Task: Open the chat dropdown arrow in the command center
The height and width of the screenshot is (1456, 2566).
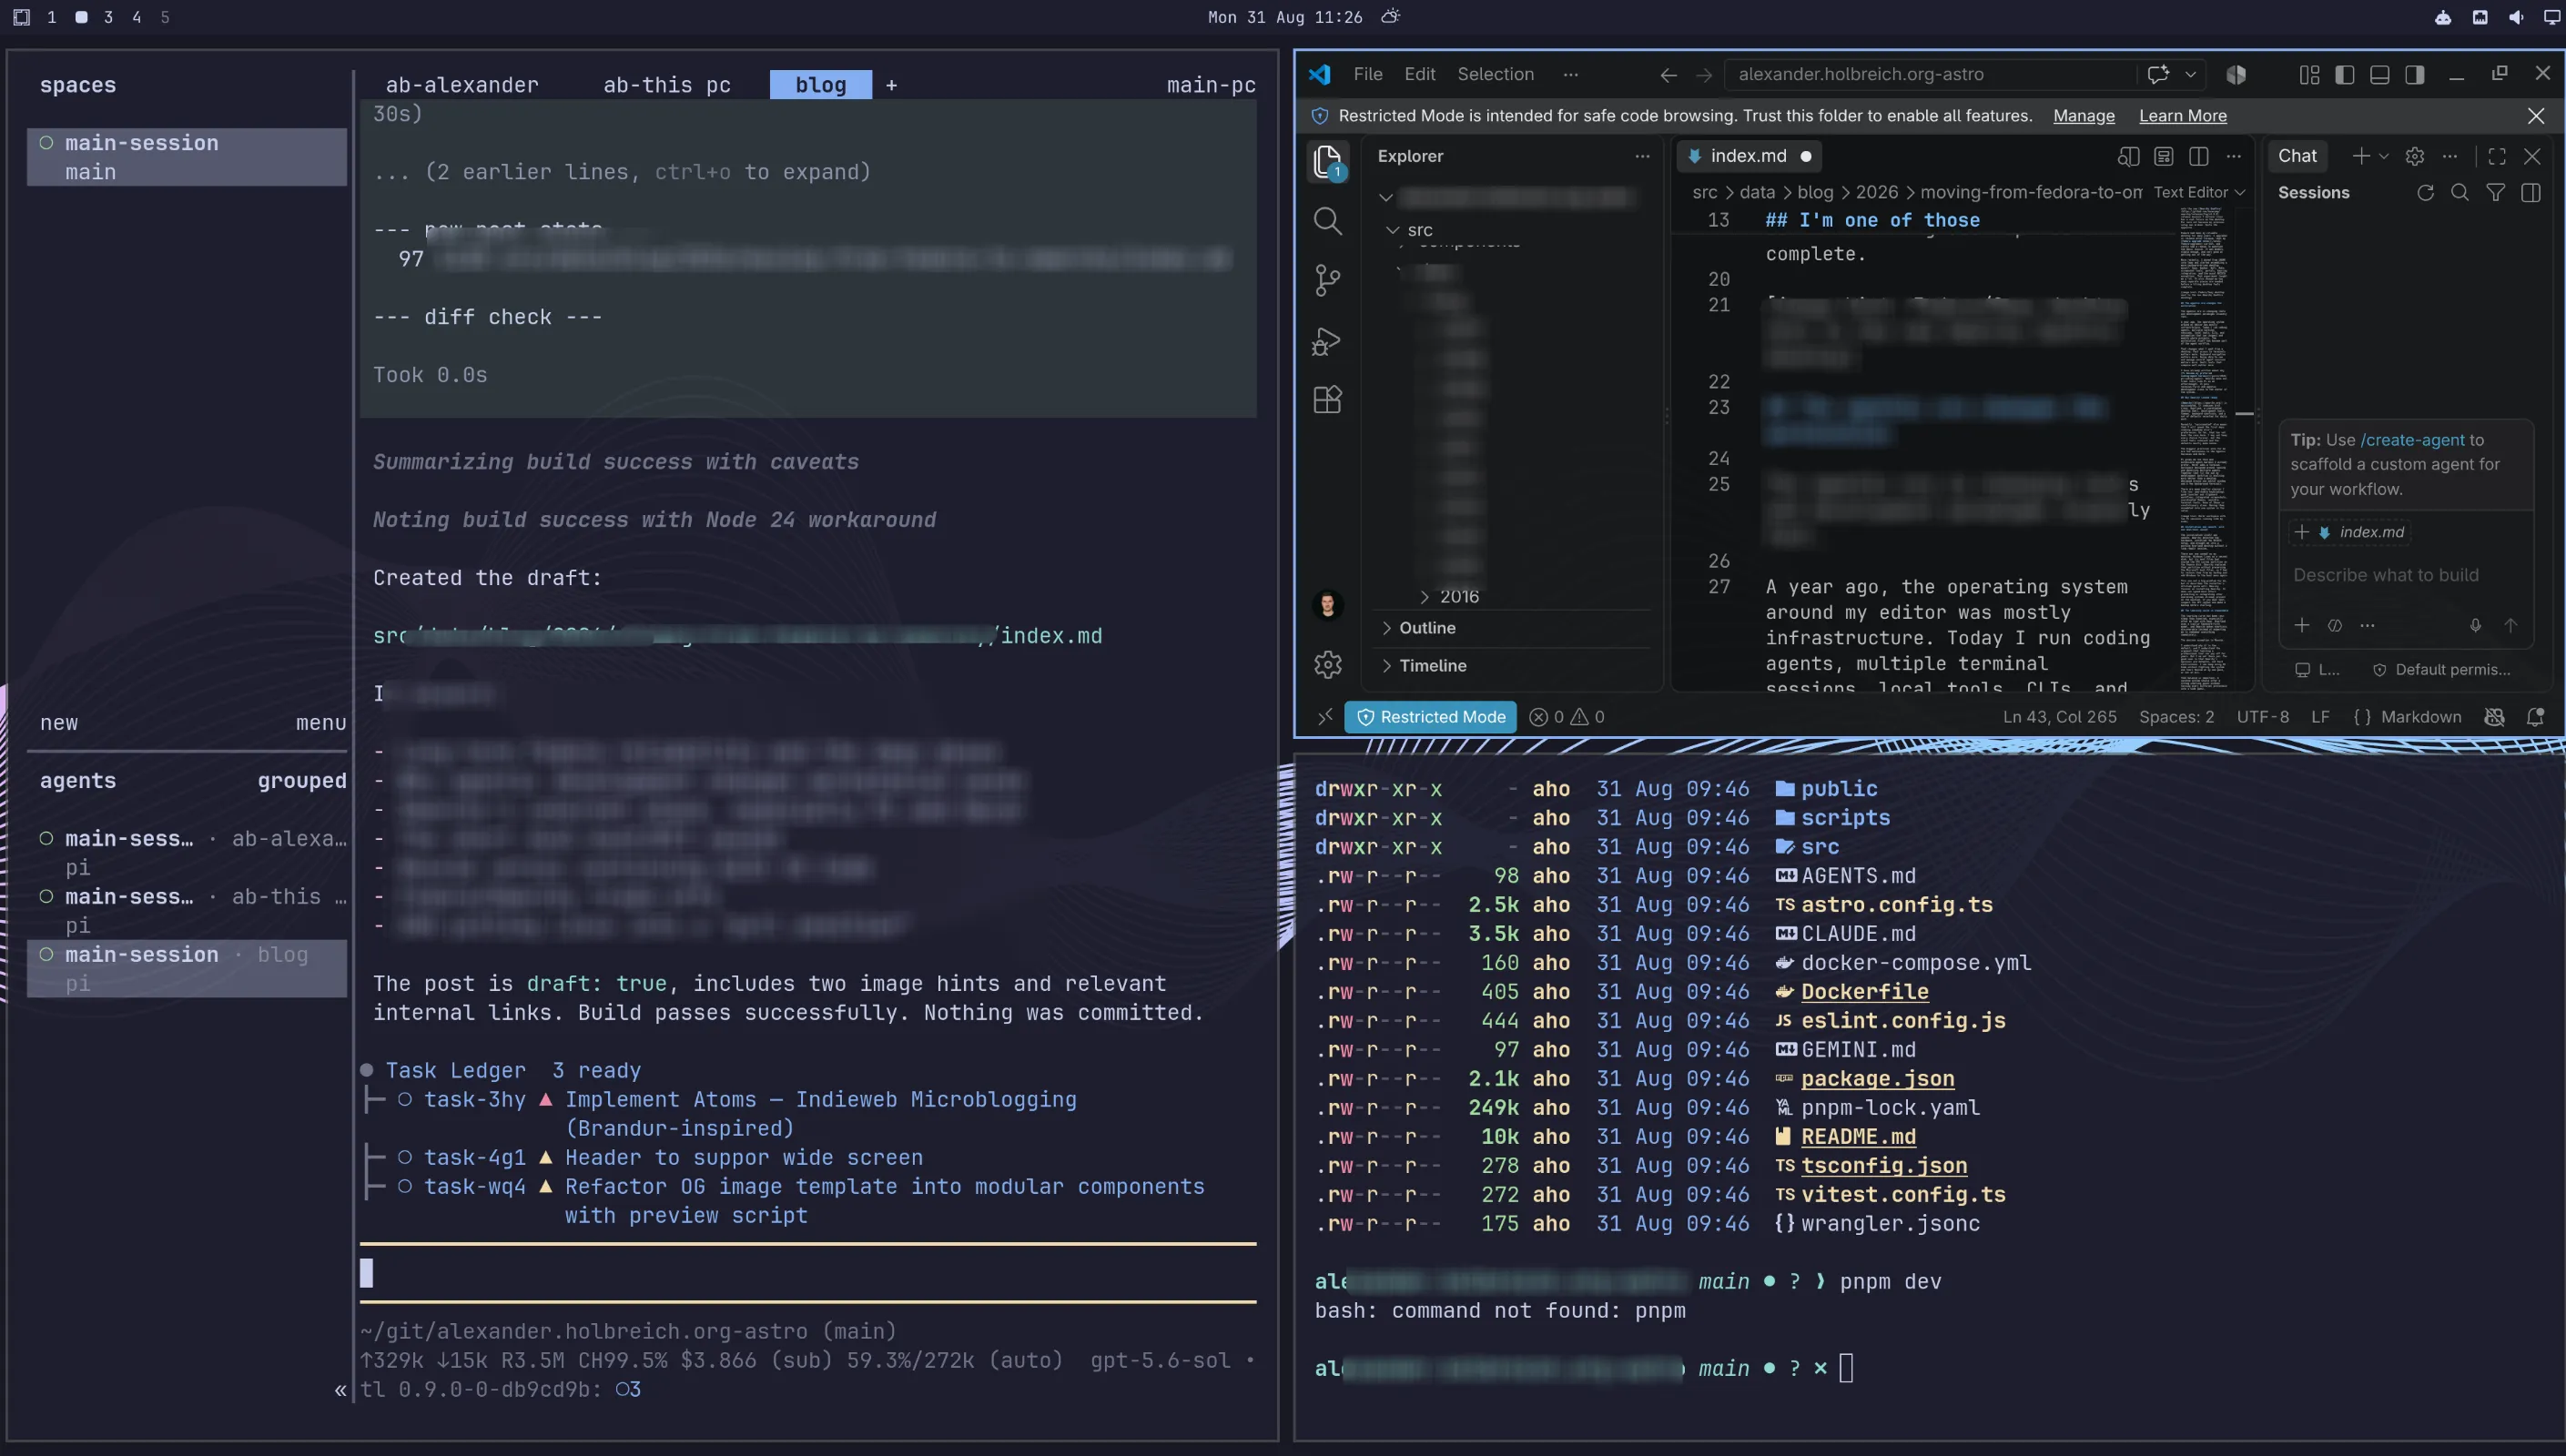Action: (x=2190, y=74)
